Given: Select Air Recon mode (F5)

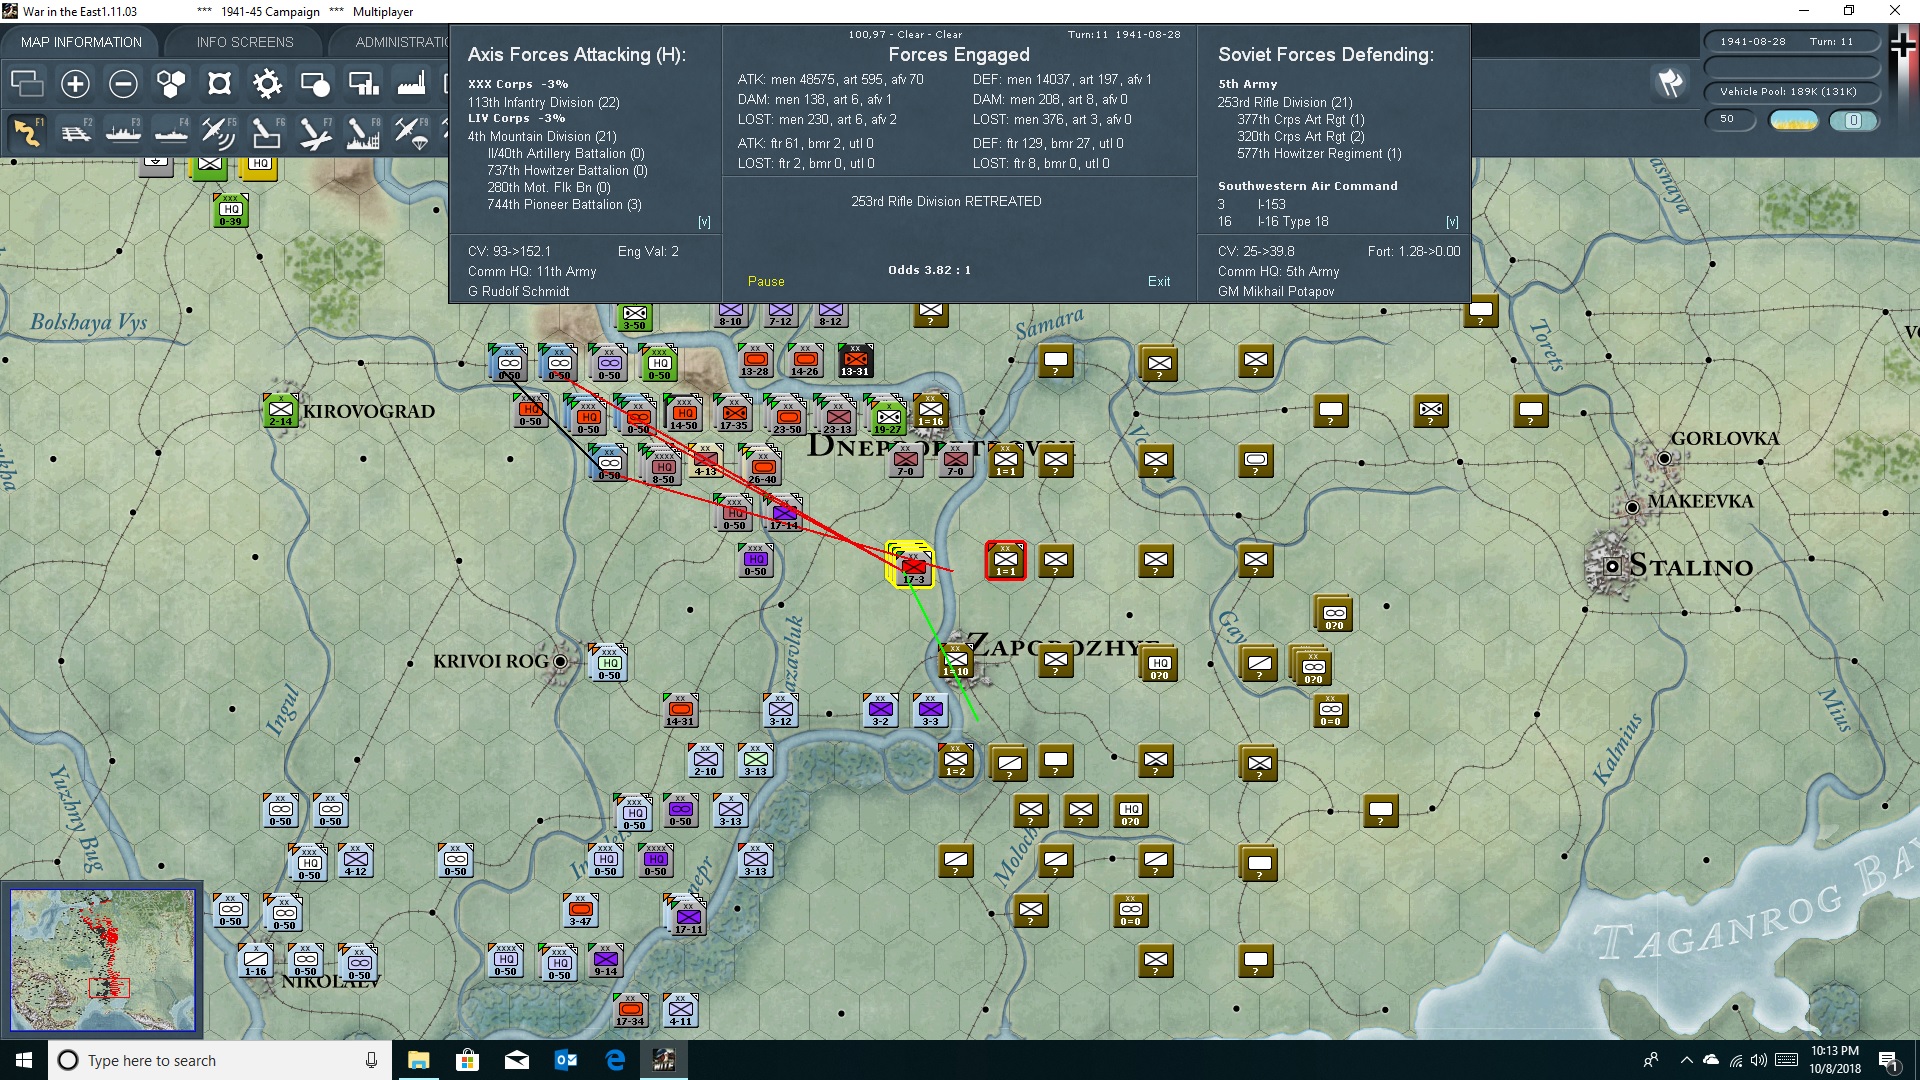Looking at the screenshot, I should tap(219, 132).
